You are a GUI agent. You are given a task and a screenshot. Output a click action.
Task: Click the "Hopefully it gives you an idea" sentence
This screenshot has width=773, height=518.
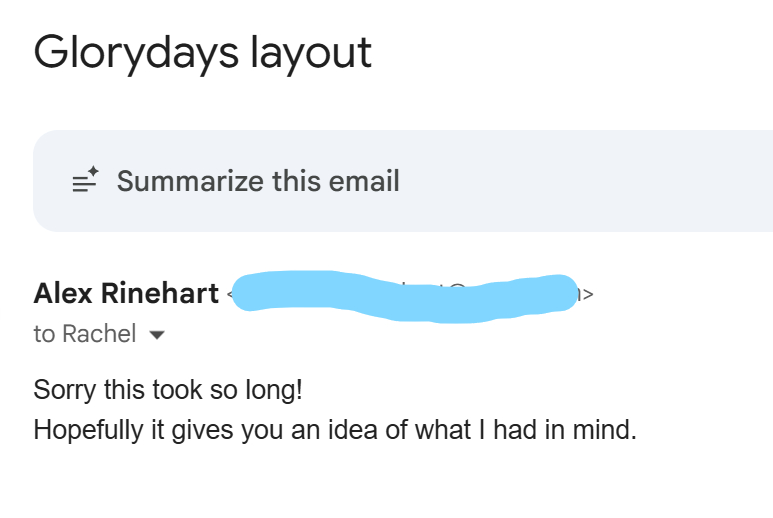click(x=334, y=430)
